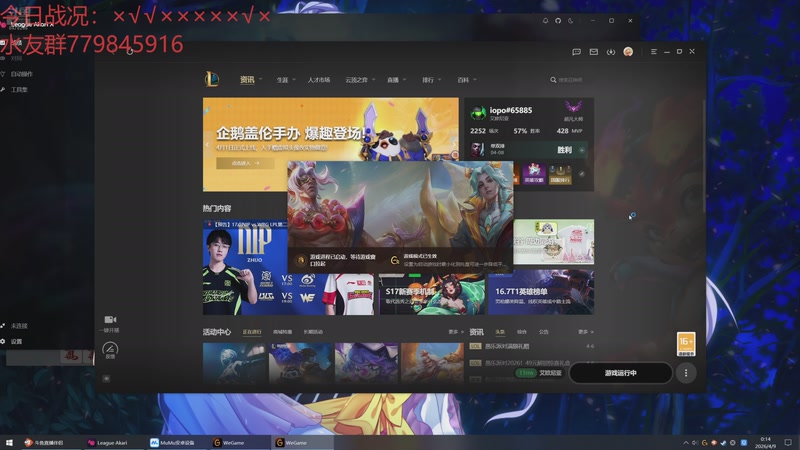The width and height of the screenshot is (800, 450).
Task: Click the banner next arrow
Action: (x=454, y=144)
